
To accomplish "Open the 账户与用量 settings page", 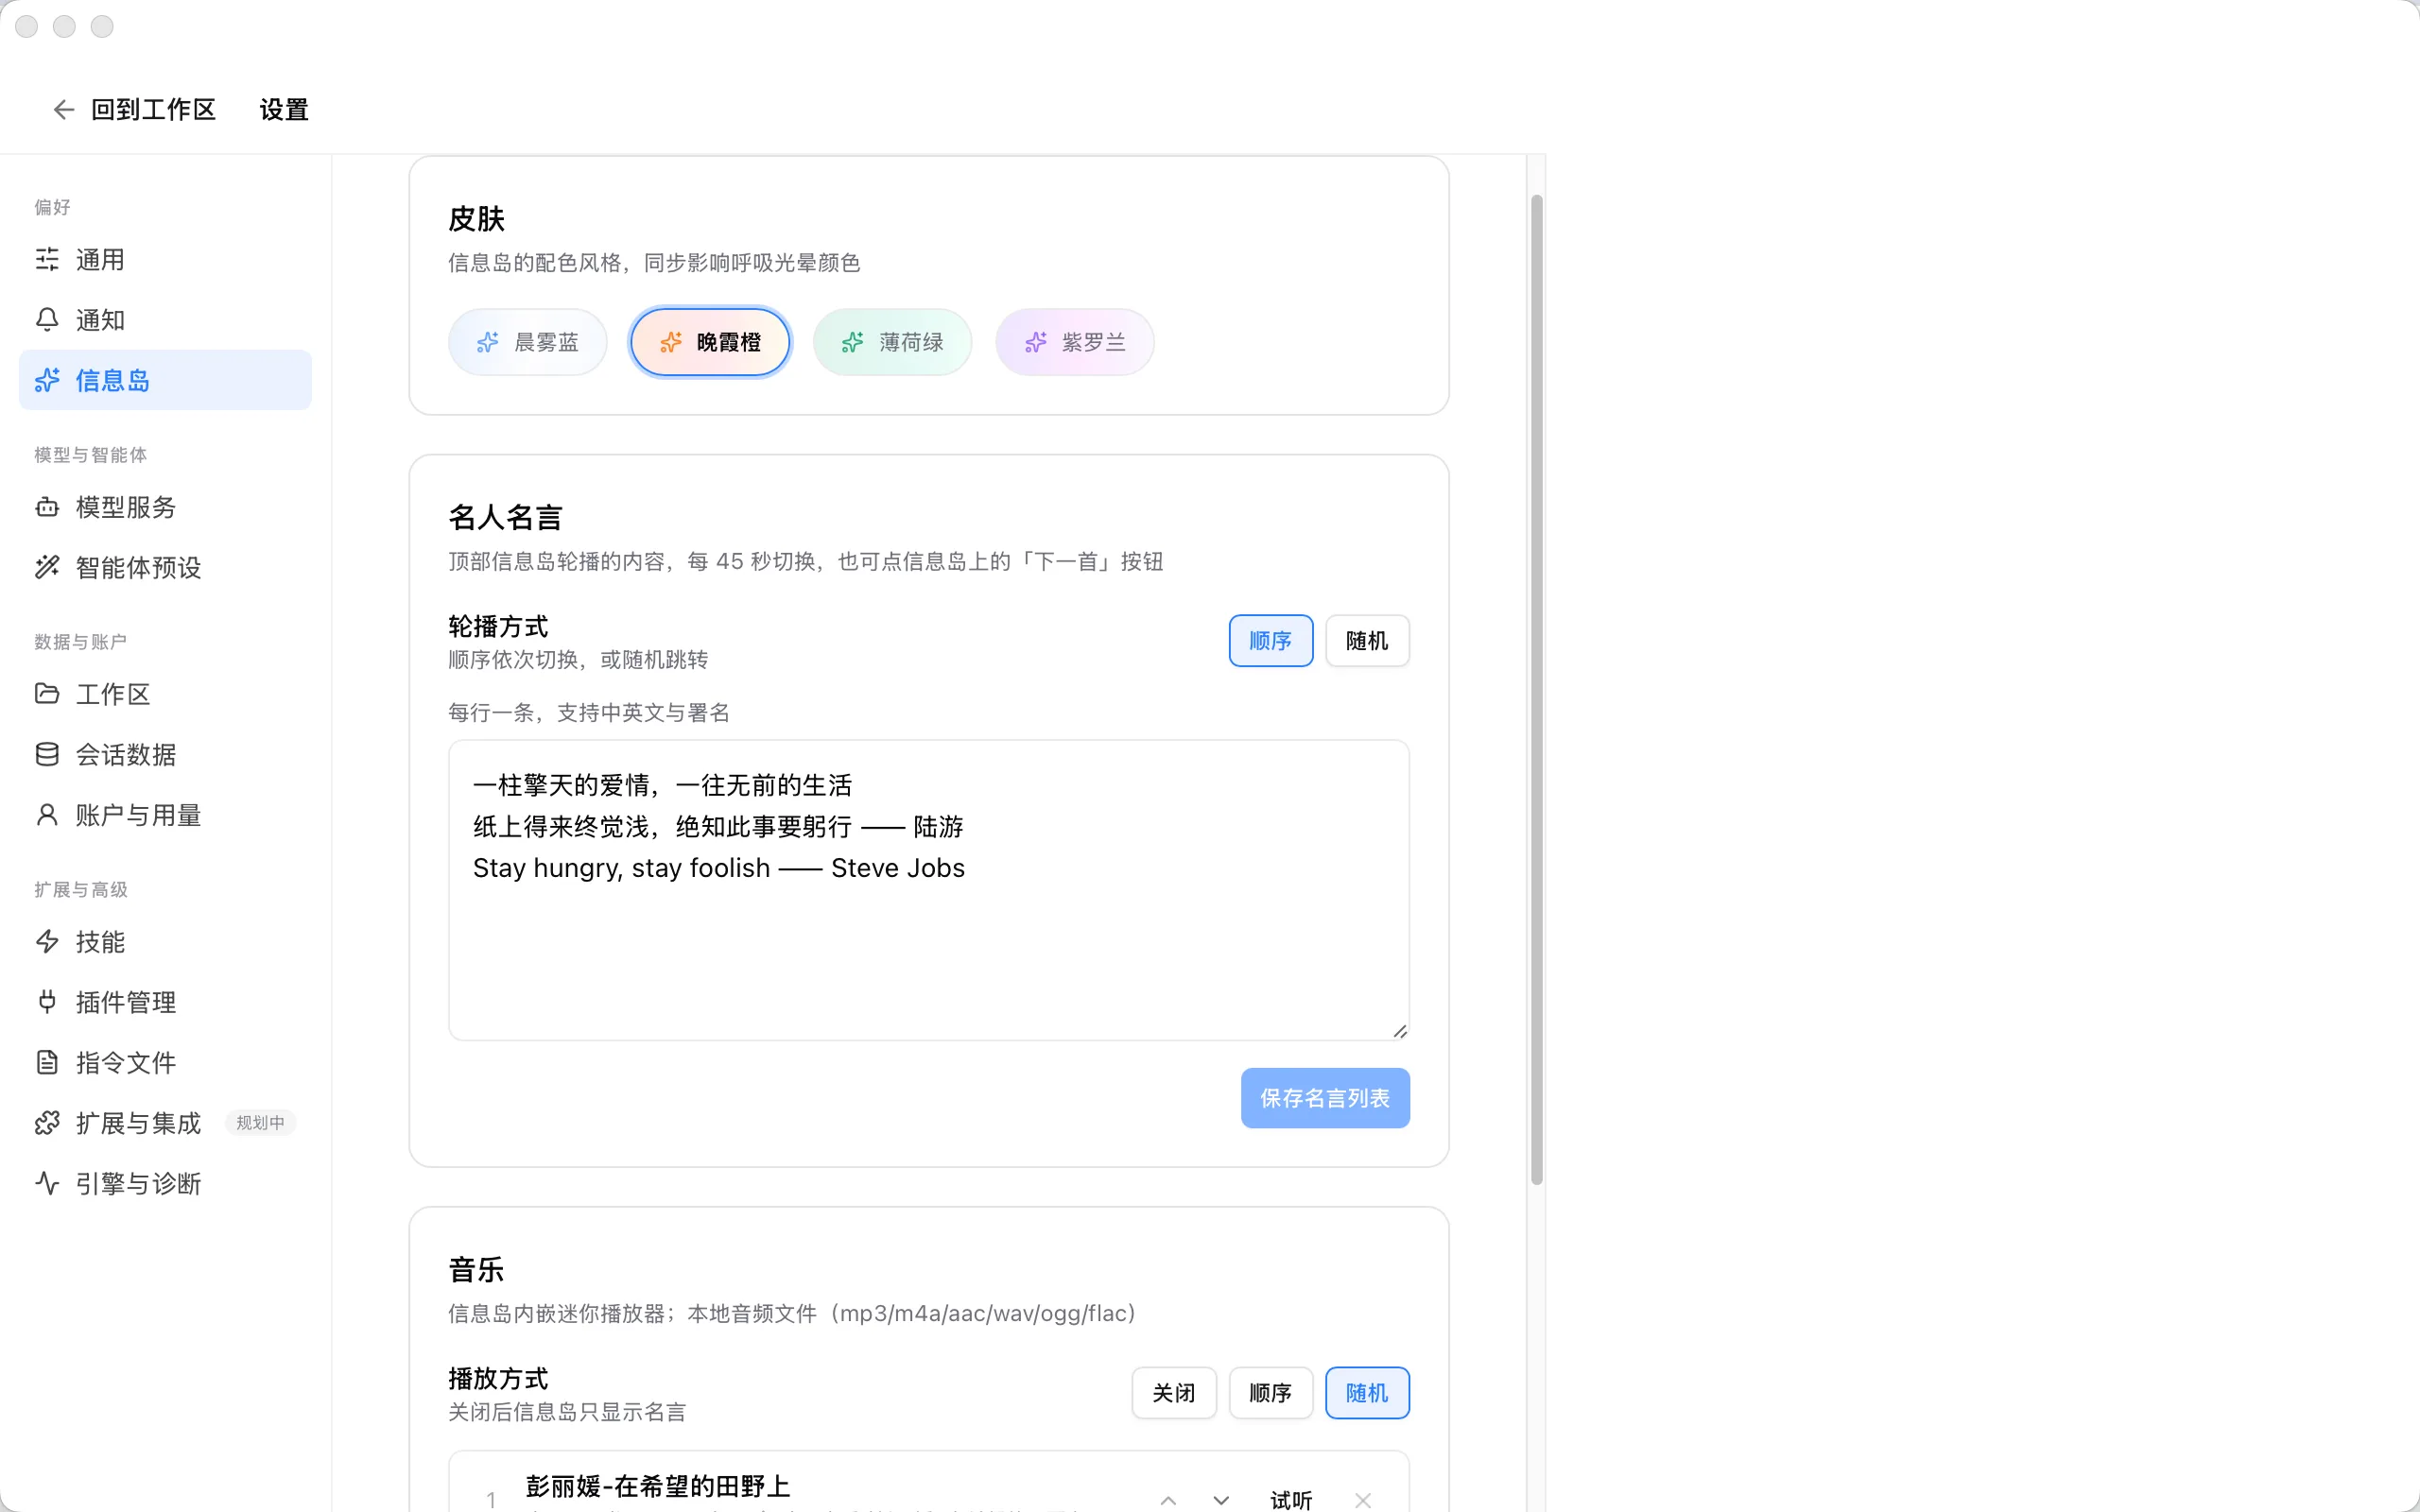I will [x=165, y=815].
